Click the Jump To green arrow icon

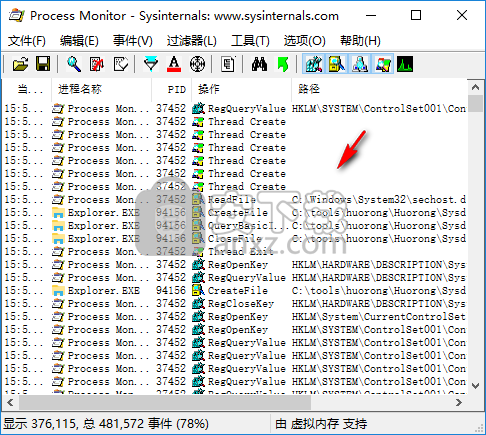[x=283, y=64]
